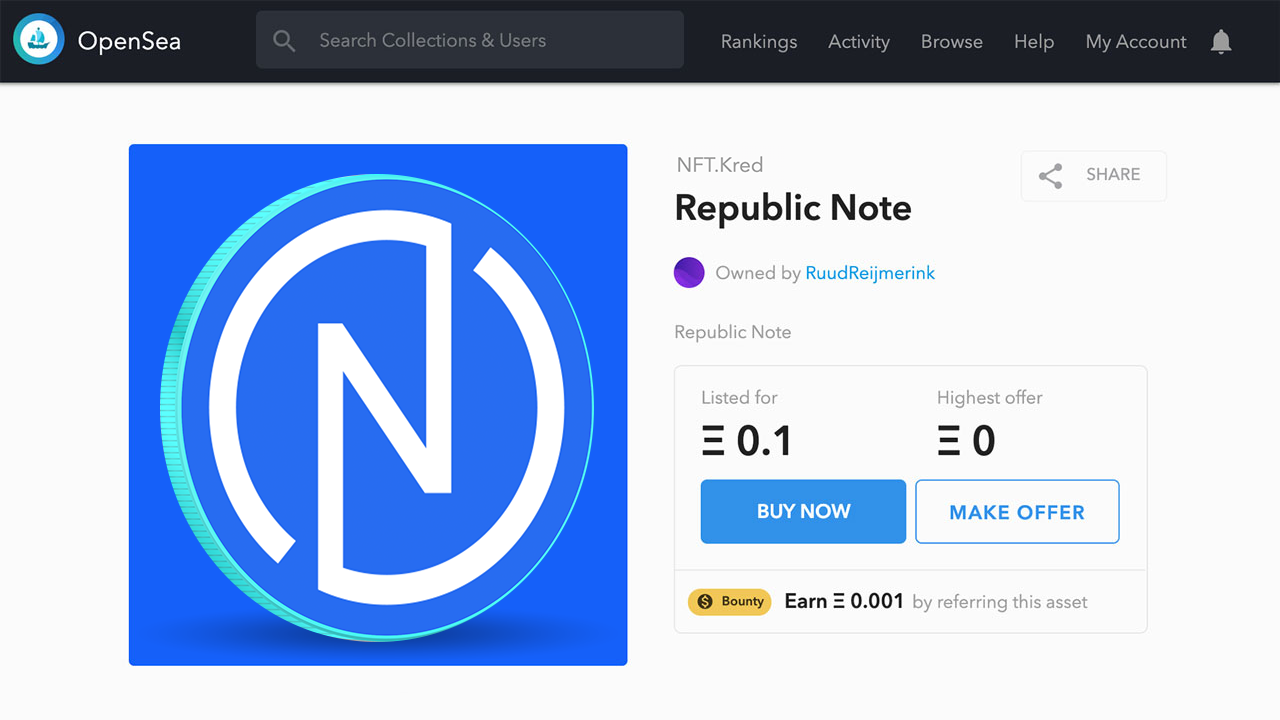Click the OpenSea brand name text
This screenshot has width=1280, height=720.
point(129,41)
